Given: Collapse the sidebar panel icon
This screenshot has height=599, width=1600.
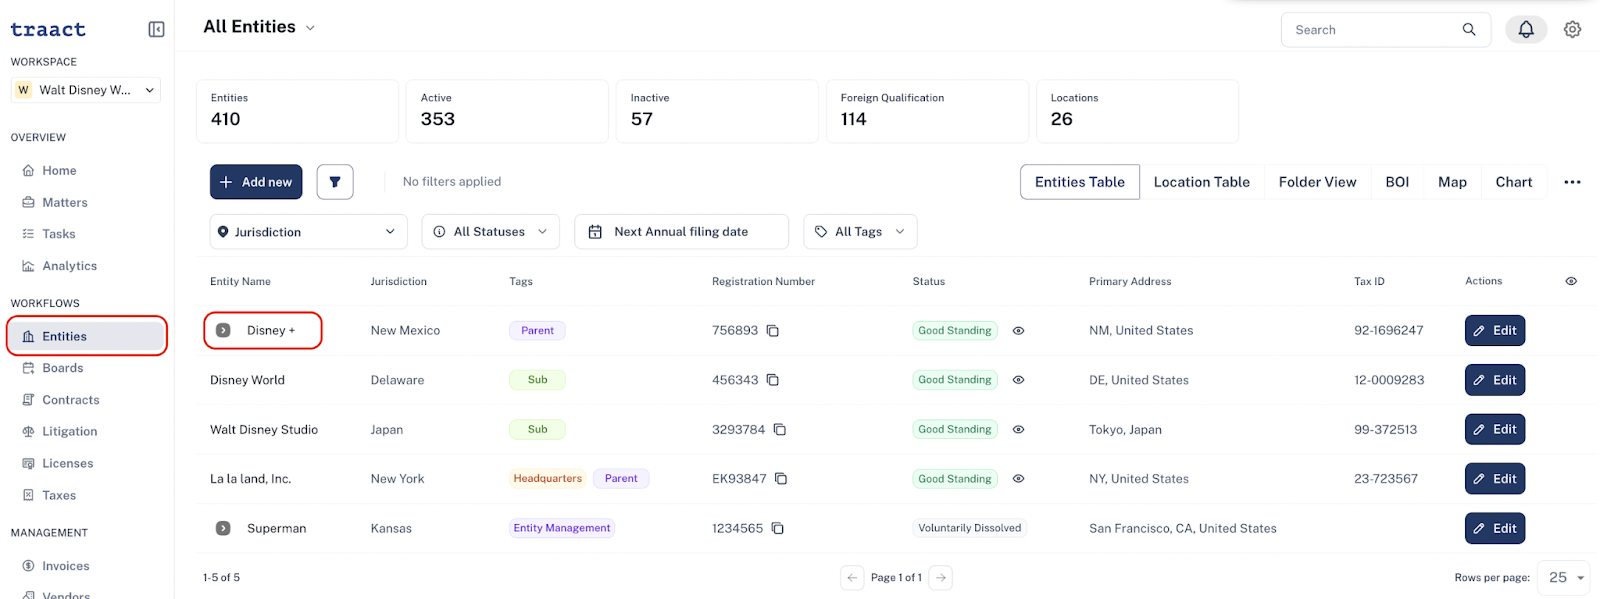Looking at the screenshot, I should (156, 30).
